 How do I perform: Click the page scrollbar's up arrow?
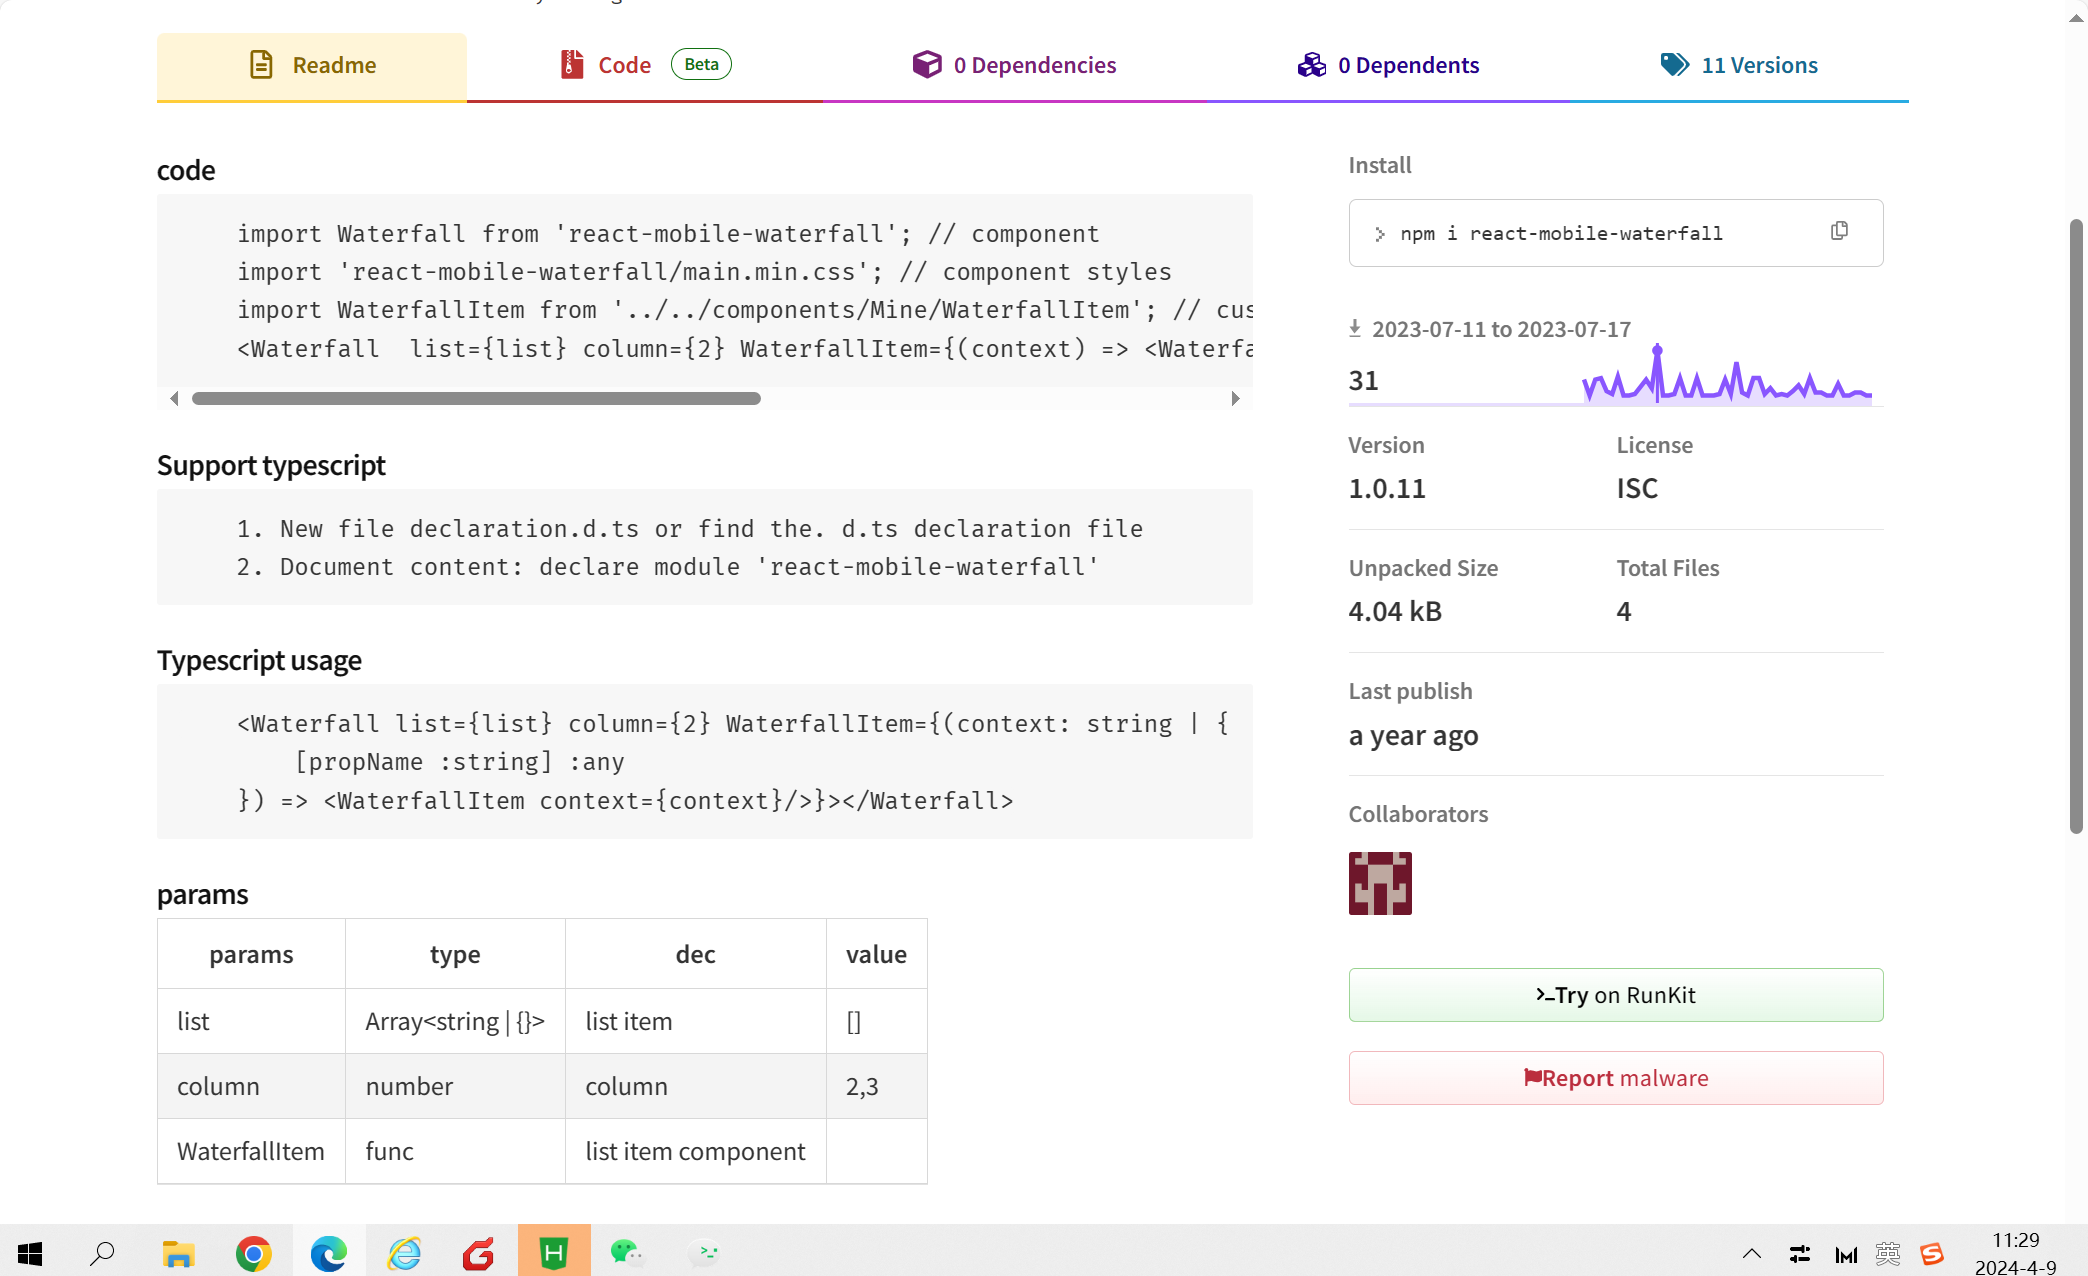point(2076,19)
